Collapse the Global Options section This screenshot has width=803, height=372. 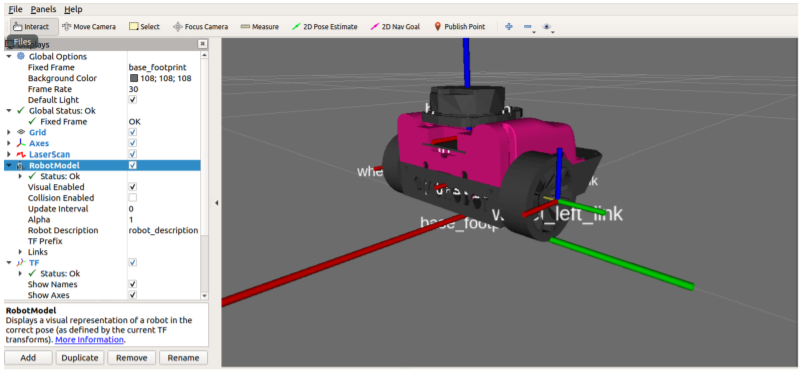9,56
